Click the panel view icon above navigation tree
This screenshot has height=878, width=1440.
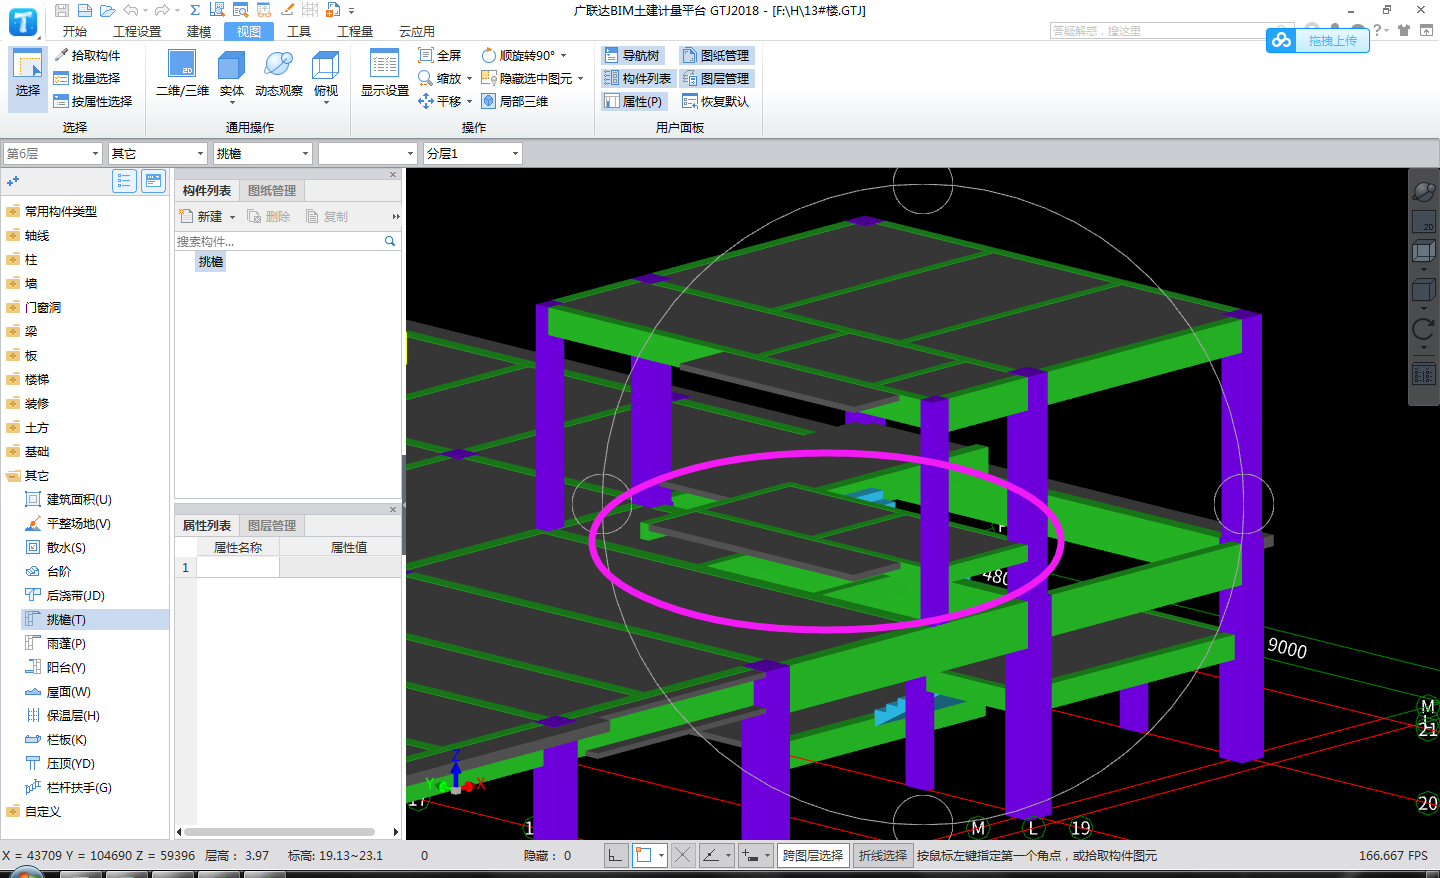click(153, 181)
